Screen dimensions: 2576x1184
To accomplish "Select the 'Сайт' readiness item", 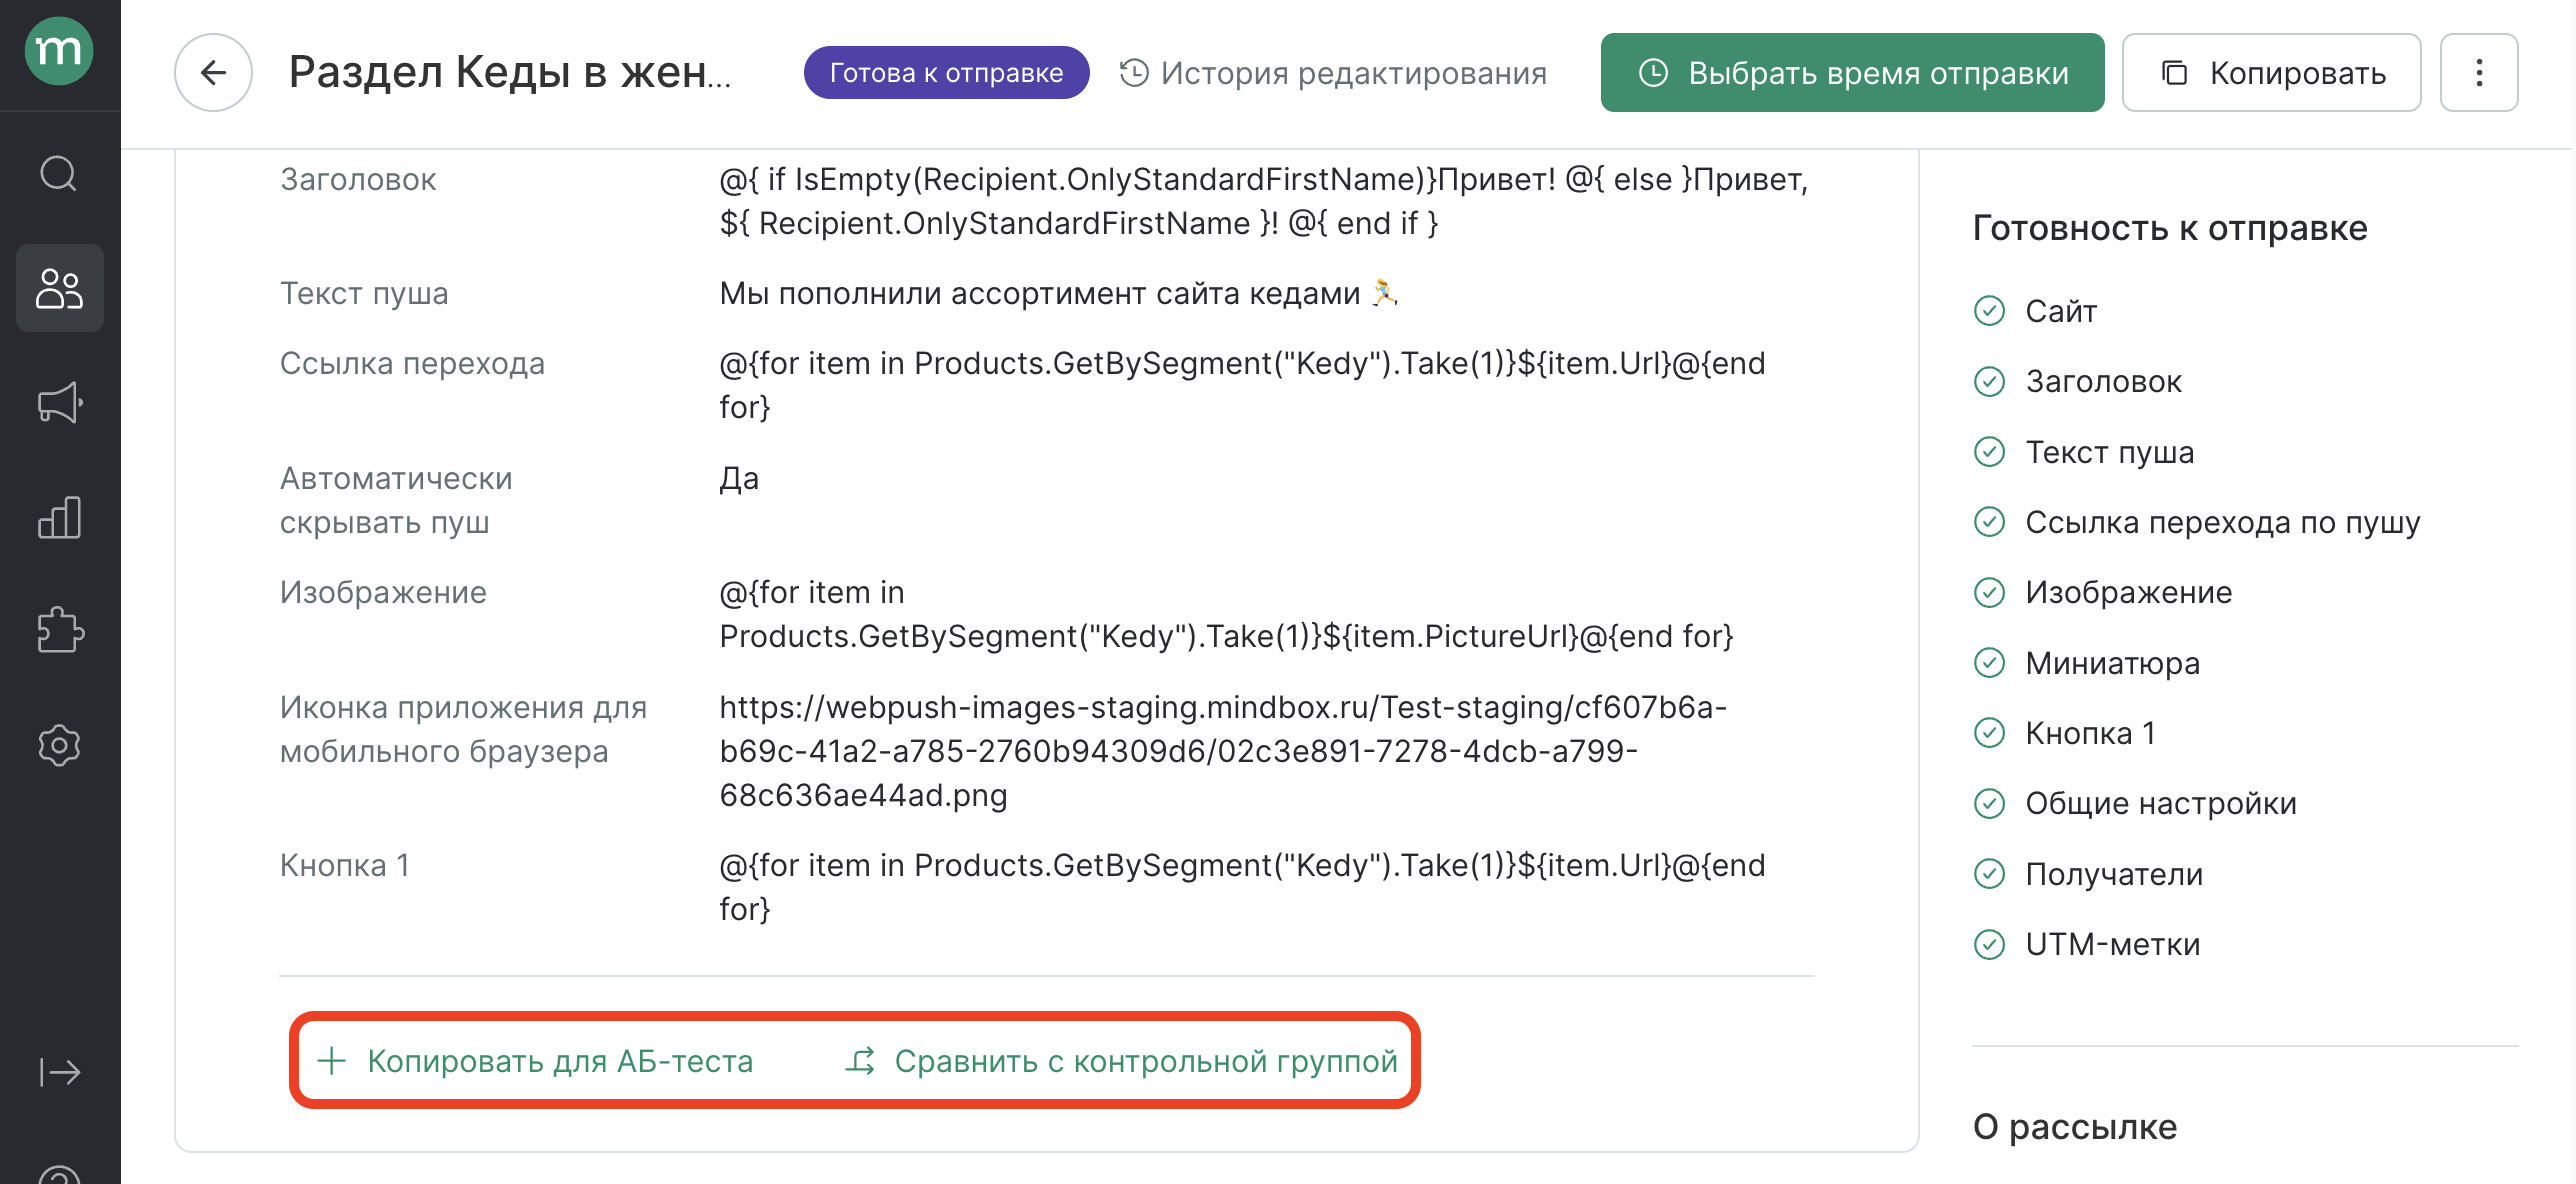I will (x=2035, y=311).
